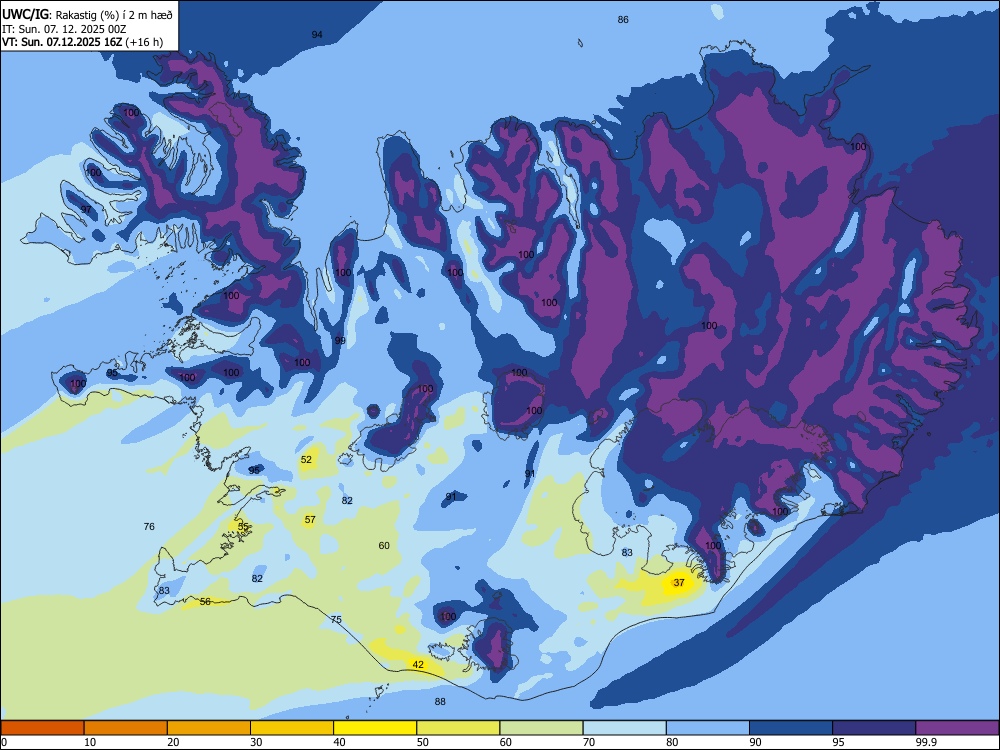The width and height of the screenshot is (1000, 750).
Task: Click the title text 'Rakastig (%) í 2 m hæð'
Action: 115,15
